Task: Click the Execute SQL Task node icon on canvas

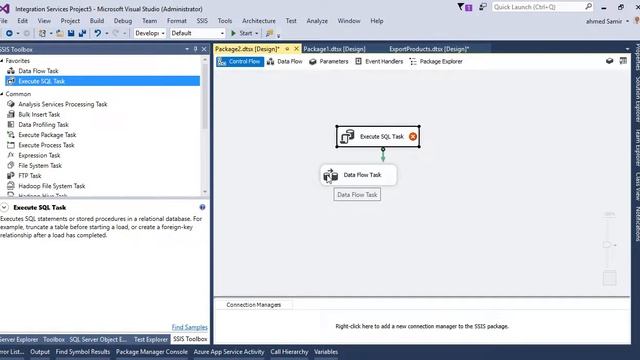Action: point(347,136)
